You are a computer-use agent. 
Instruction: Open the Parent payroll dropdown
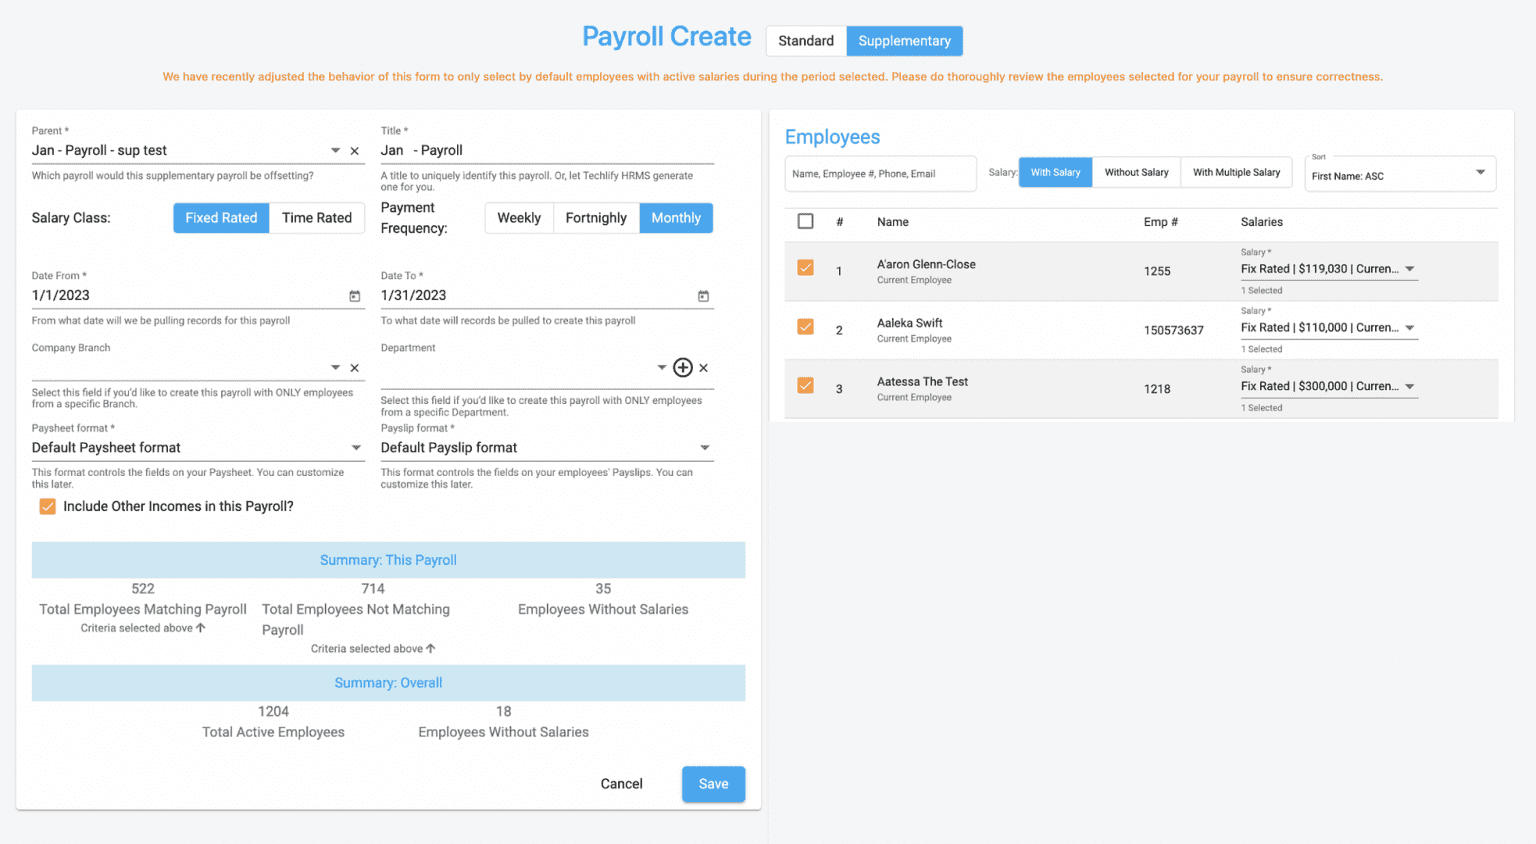pyautogui.click(x=335, y=150)
